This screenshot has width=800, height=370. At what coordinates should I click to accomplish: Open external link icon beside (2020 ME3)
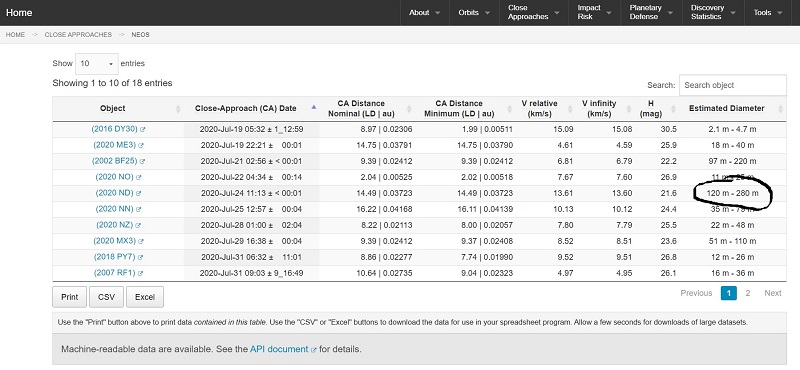tap(141, 146)
